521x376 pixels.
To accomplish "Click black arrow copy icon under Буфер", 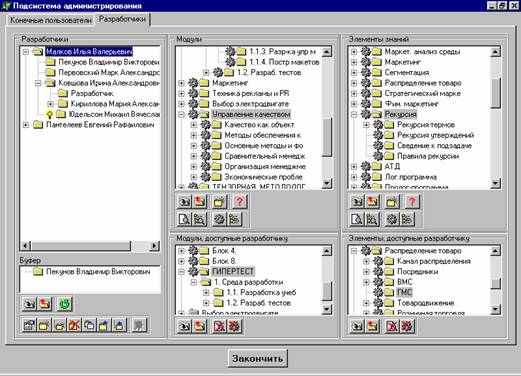I will coord(29,304).
